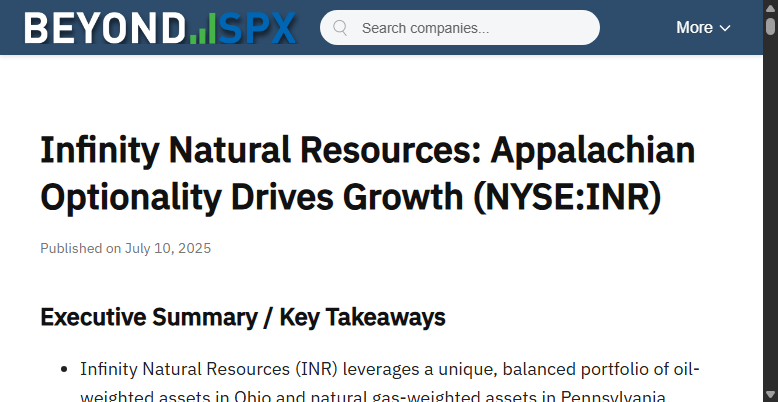Open the BeyondSPX logo homepage link
Image resolution: width=778 pixels, height=402 pixels.
click(x=160, y=28)
